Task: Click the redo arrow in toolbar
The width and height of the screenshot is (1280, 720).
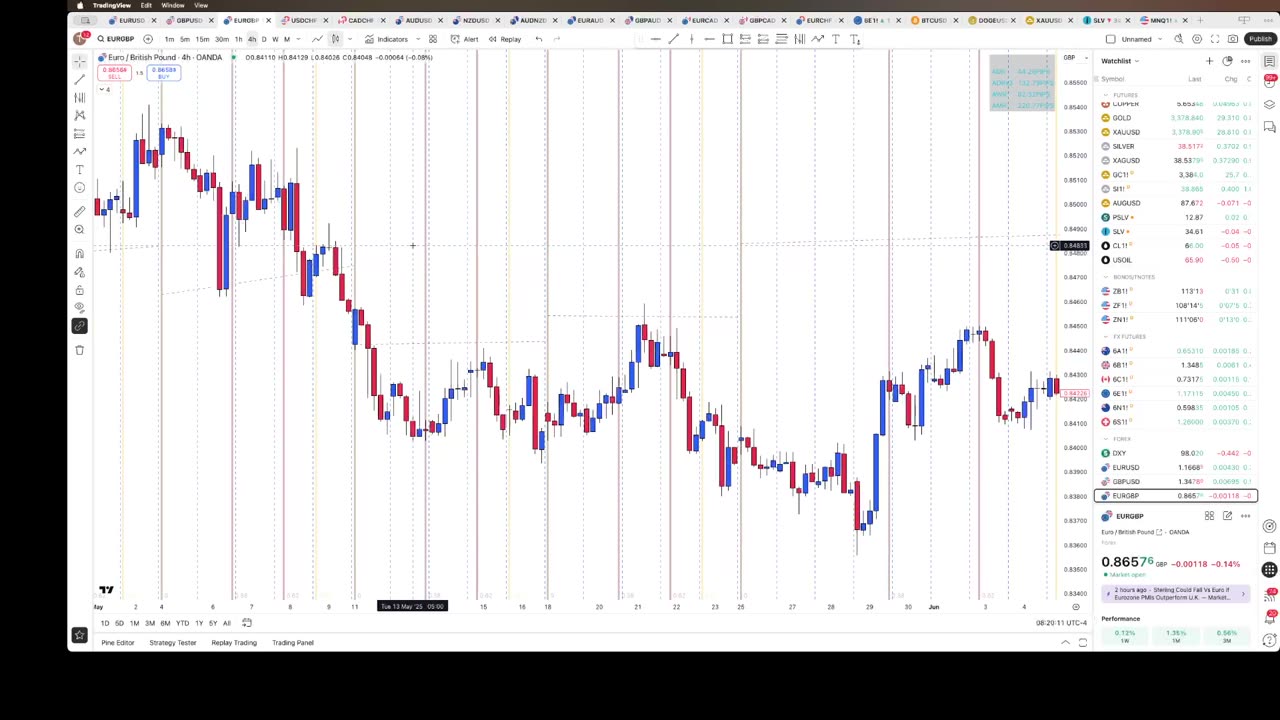Action: [x=557, y=39]
